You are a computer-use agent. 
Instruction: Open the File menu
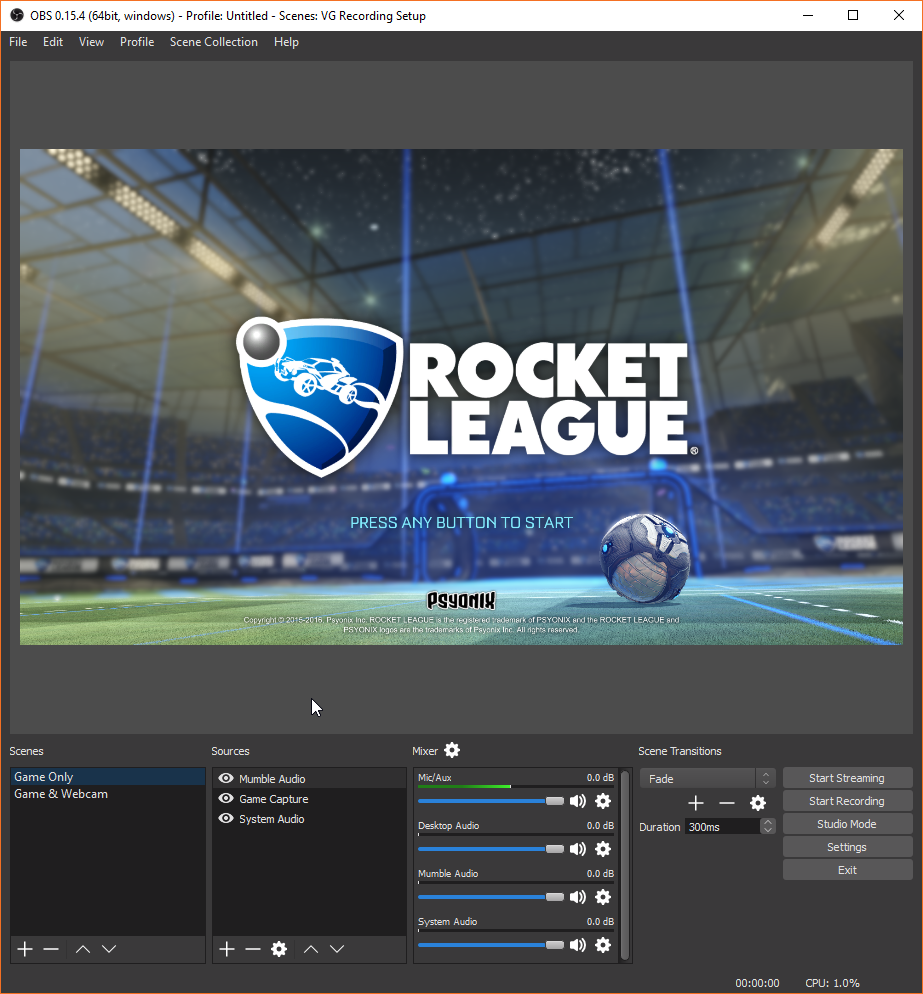[x=18, y=42]
